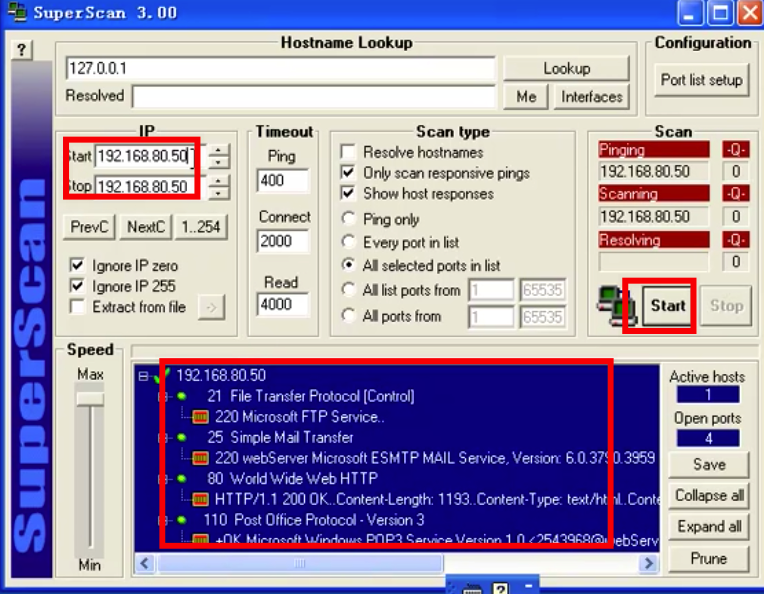Click the -Q- button next to Pinging
764x594 pixels.
[735, 150]
